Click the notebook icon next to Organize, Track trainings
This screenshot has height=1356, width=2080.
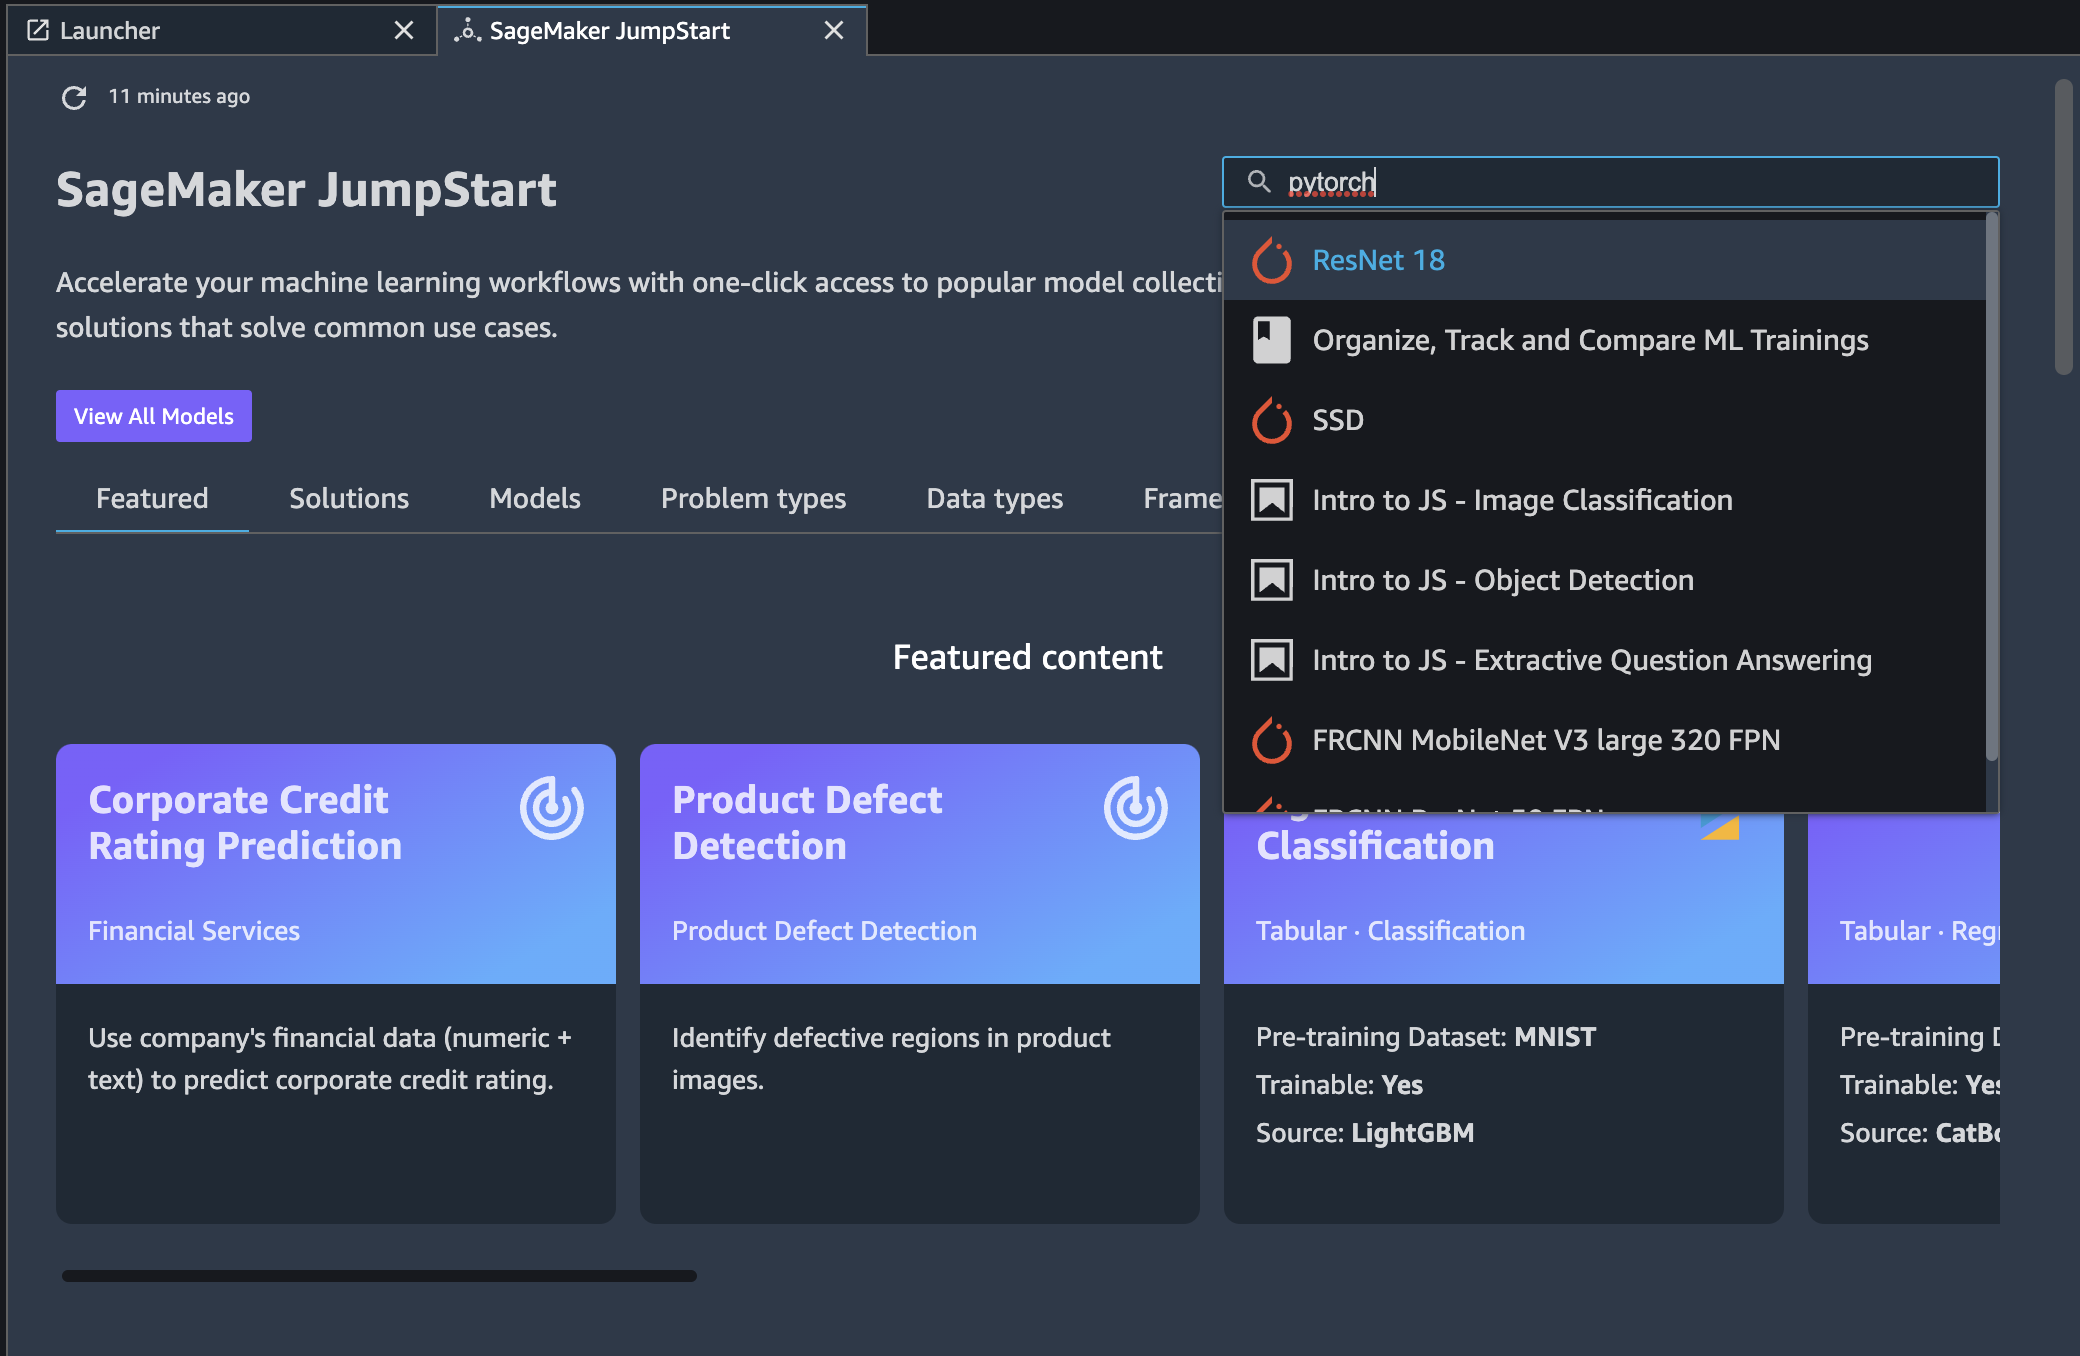1272,340
